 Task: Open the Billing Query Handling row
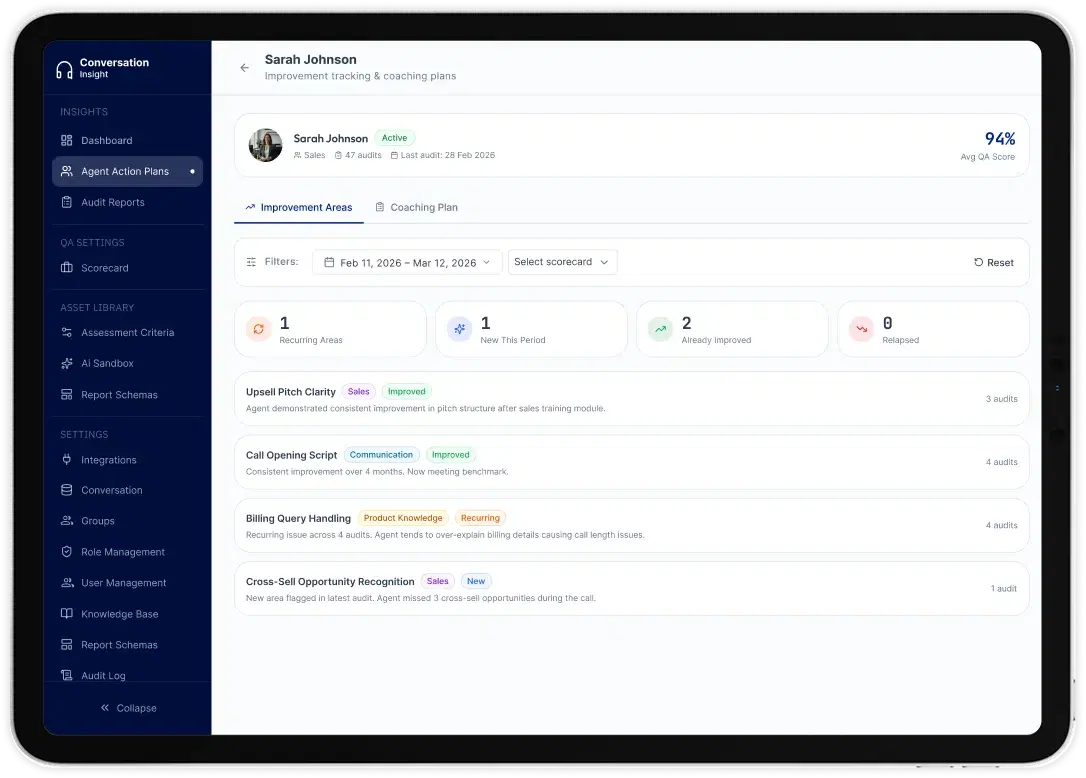tap(631, 526)
